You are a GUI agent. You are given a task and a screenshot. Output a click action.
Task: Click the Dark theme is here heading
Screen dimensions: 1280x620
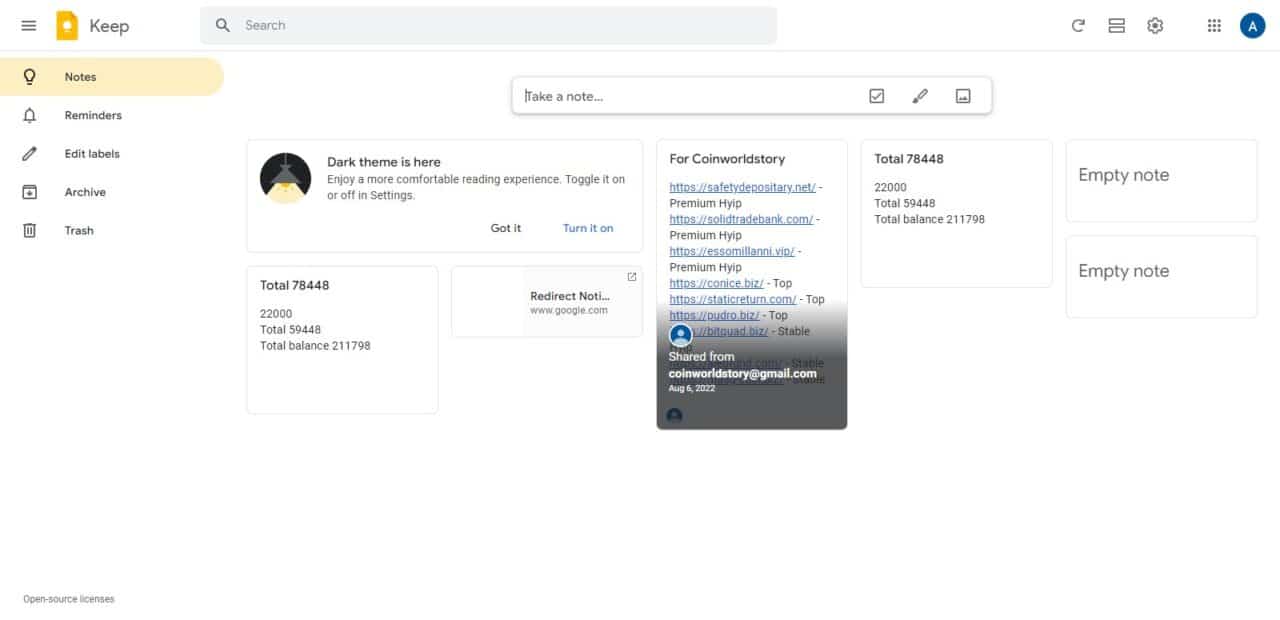[384, 162]
